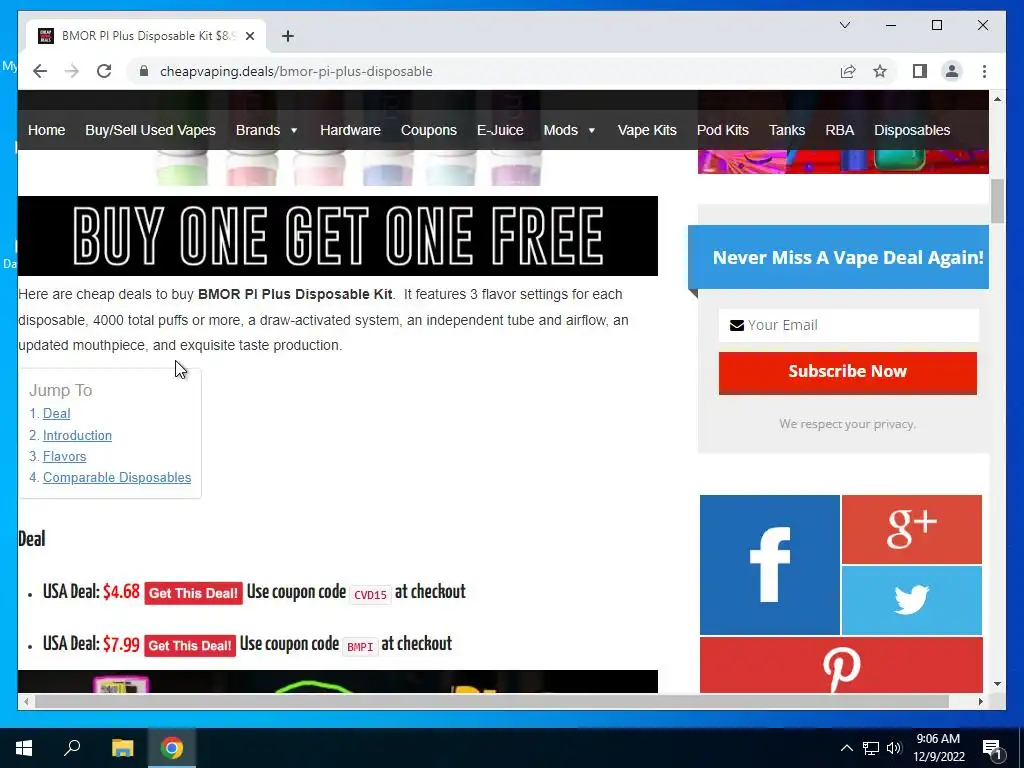
Task: Click Get This Deal for $7.99
Action: tap(190, 645)
